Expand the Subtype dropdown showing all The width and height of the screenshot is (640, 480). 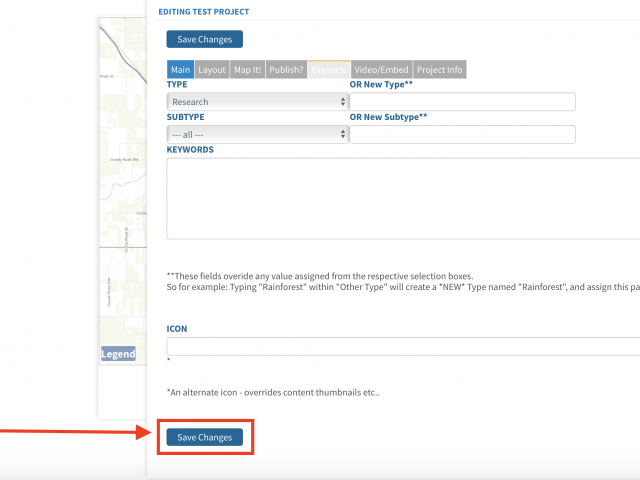[255, 135]
